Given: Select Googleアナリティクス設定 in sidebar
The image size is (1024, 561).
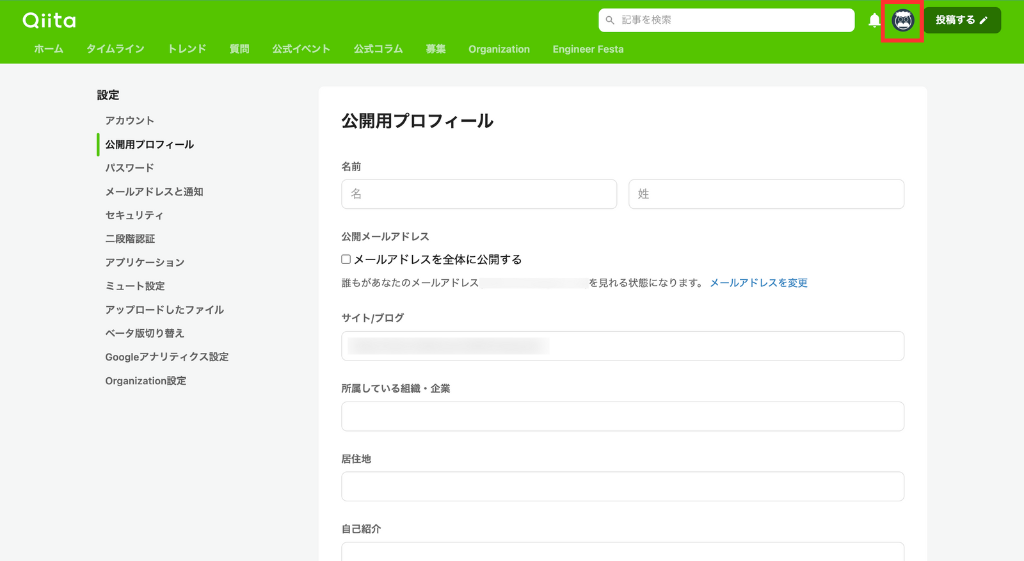Looking at the screenshot, I should pyautogui.click(x=167, y=357).
